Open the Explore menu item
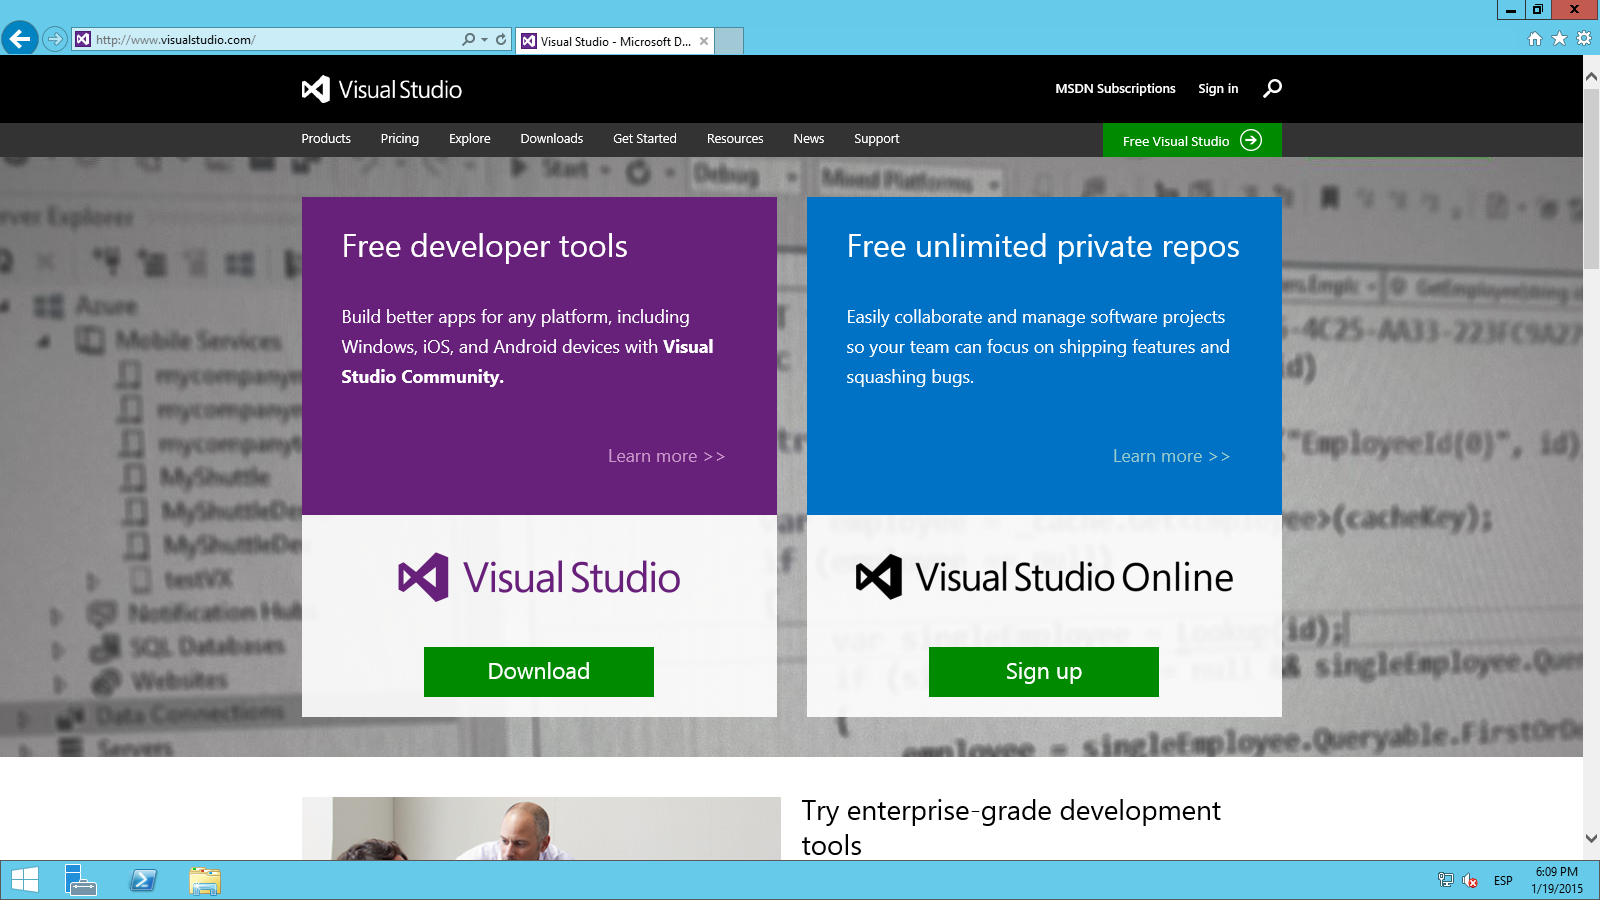The width and height of the screenshot is (1600, 900). coord(470,139)
